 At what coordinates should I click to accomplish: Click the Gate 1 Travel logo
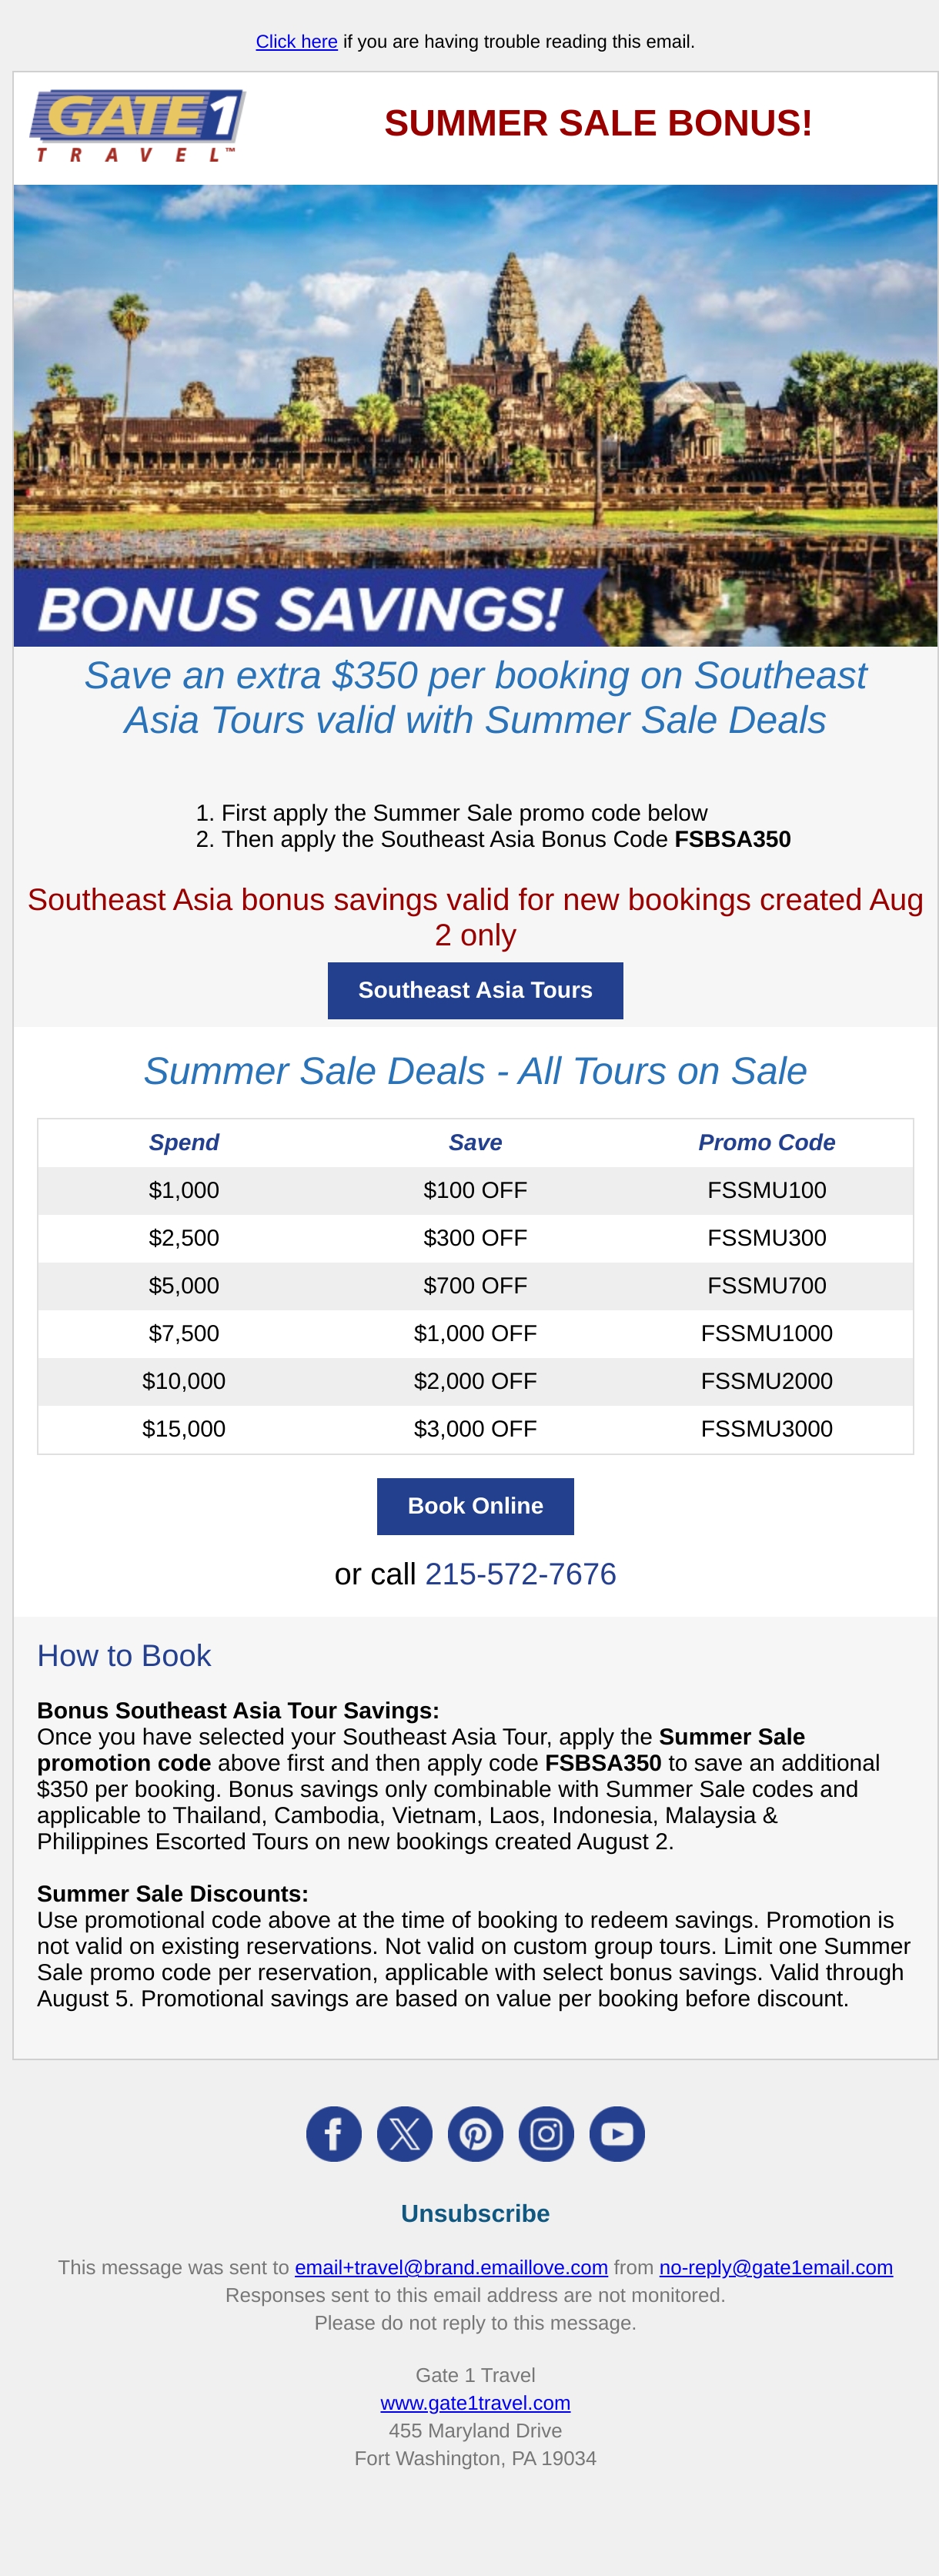point(138,126)
